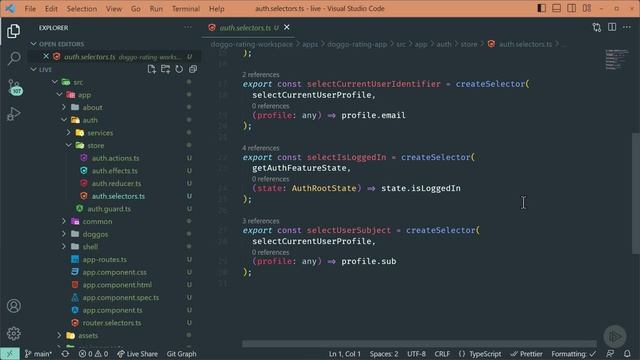The height and width of the screenshot is (360, 640).
Task: Open the View menu
Action: [x=114, y=9]
